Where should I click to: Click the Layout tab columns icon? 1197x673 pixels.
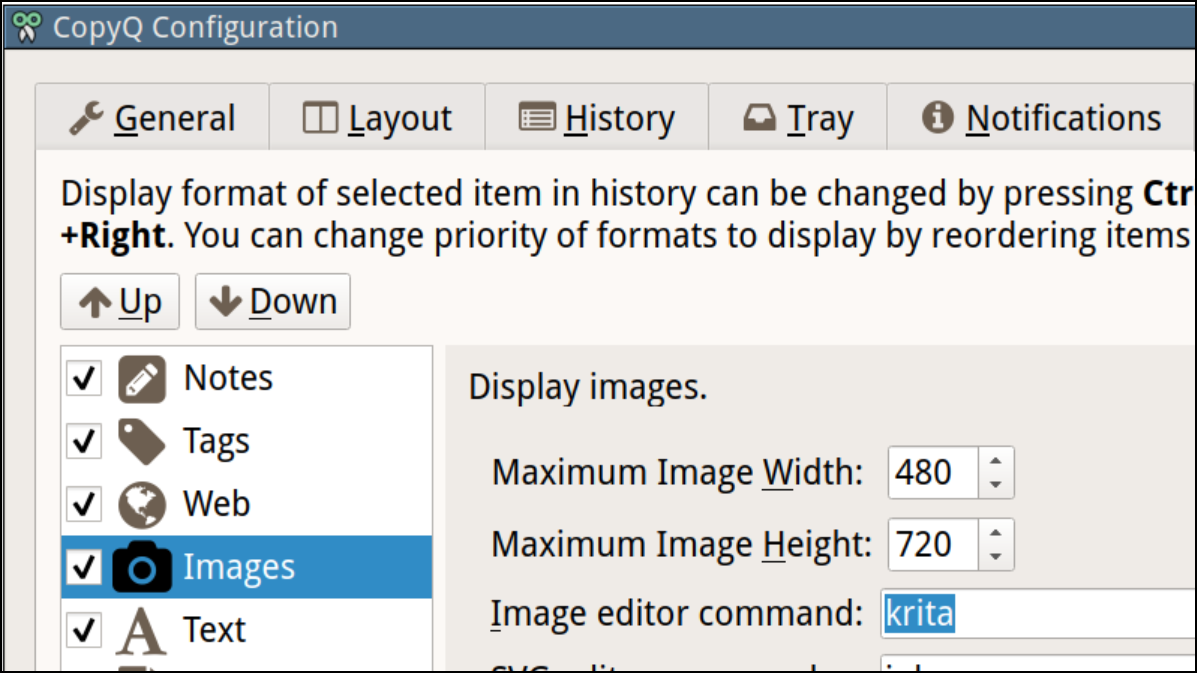pyautogui.click(x=320, y=118)
